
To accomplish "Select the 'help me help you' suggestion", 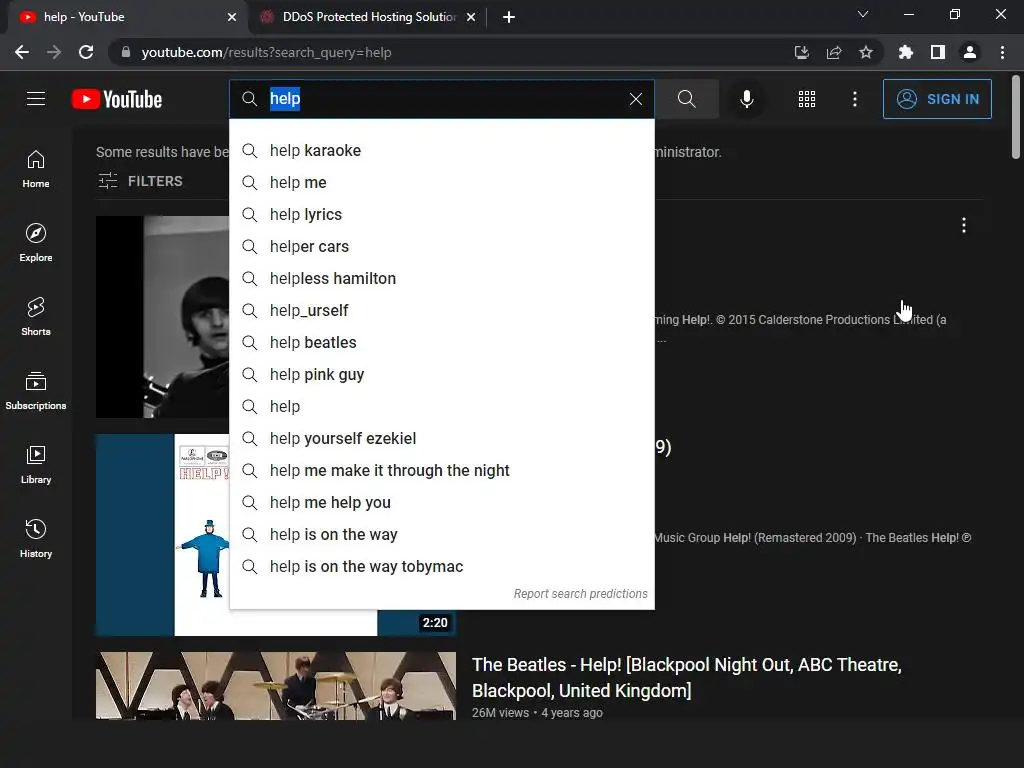I will (x=441, y=502).
